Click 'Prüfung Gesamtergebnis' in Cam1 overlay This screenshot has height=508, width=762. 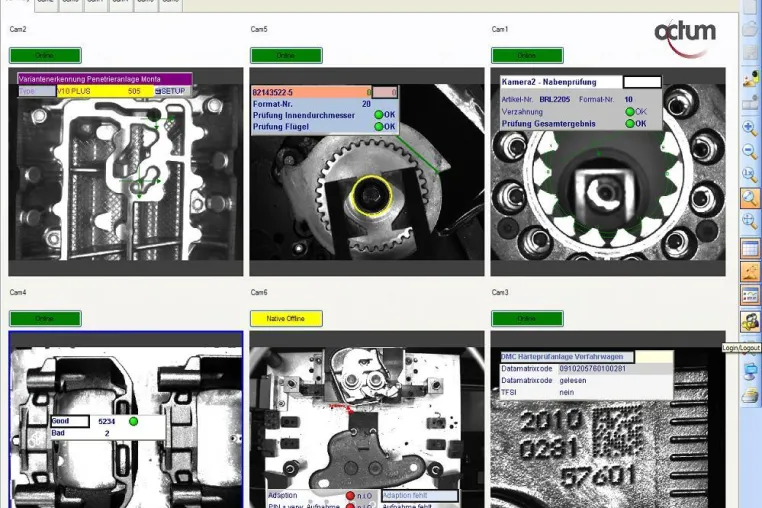pos(548,123)
